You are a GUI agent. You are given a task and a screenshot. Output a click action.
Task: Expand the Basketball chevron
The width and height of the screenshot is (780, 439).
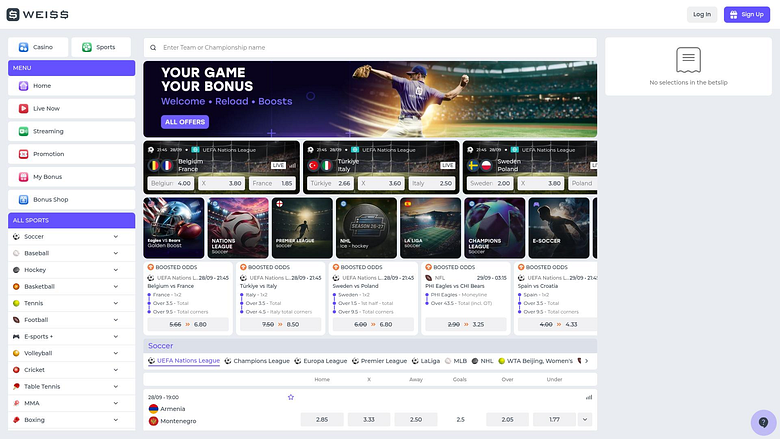(115, 286)
